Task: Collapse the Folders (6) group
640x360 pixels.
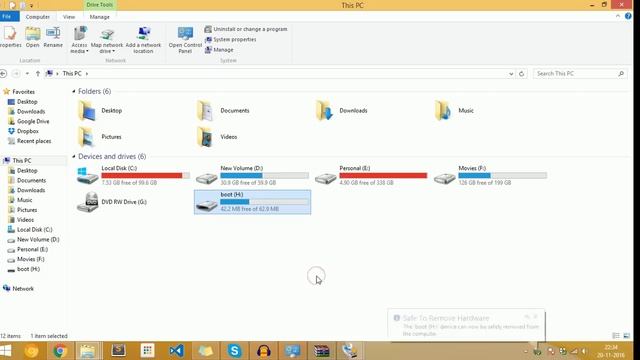Action: (x=74, y=91)
